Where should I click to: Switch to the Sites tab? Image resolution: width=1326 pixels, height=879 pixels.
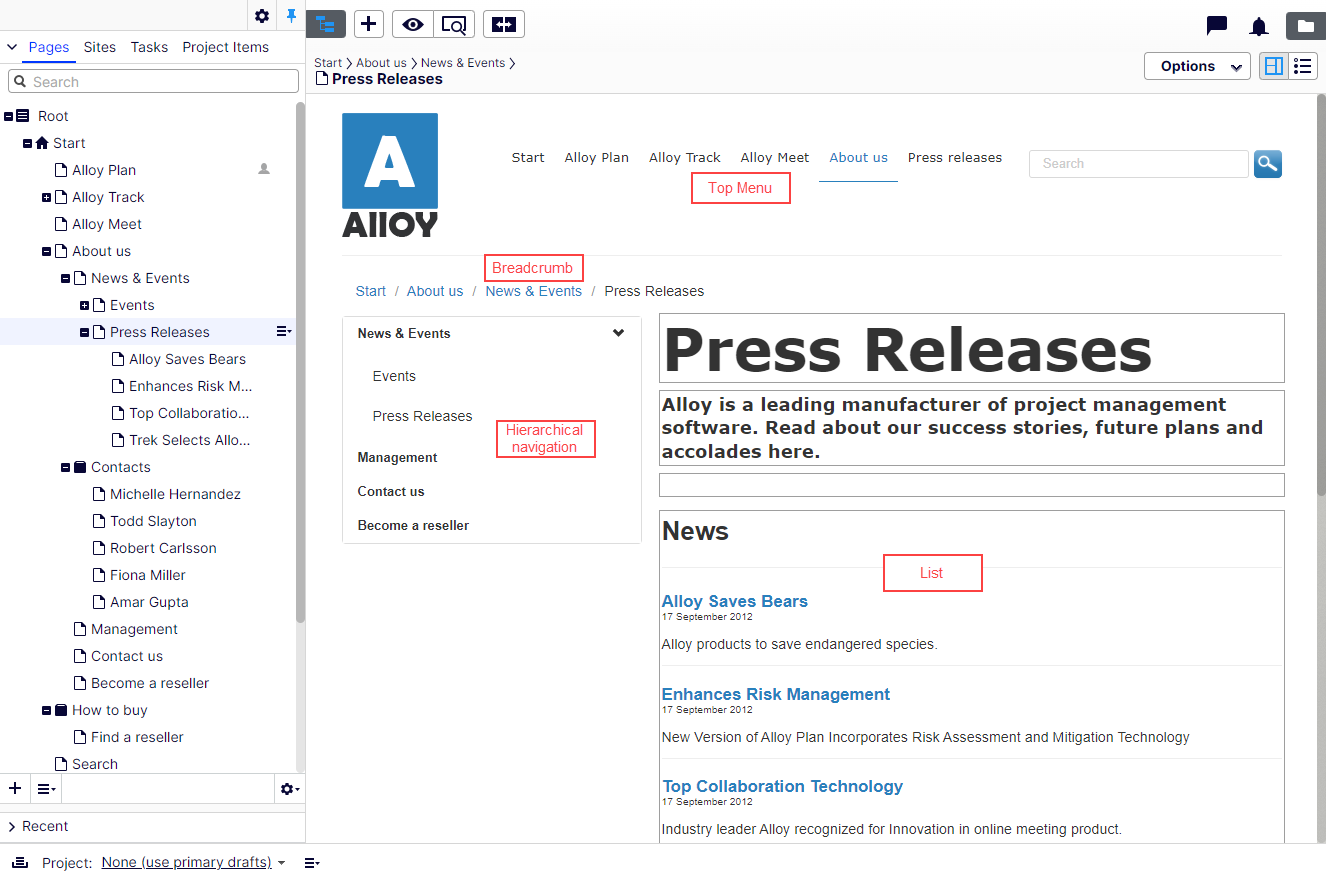[x=100, y=47]
